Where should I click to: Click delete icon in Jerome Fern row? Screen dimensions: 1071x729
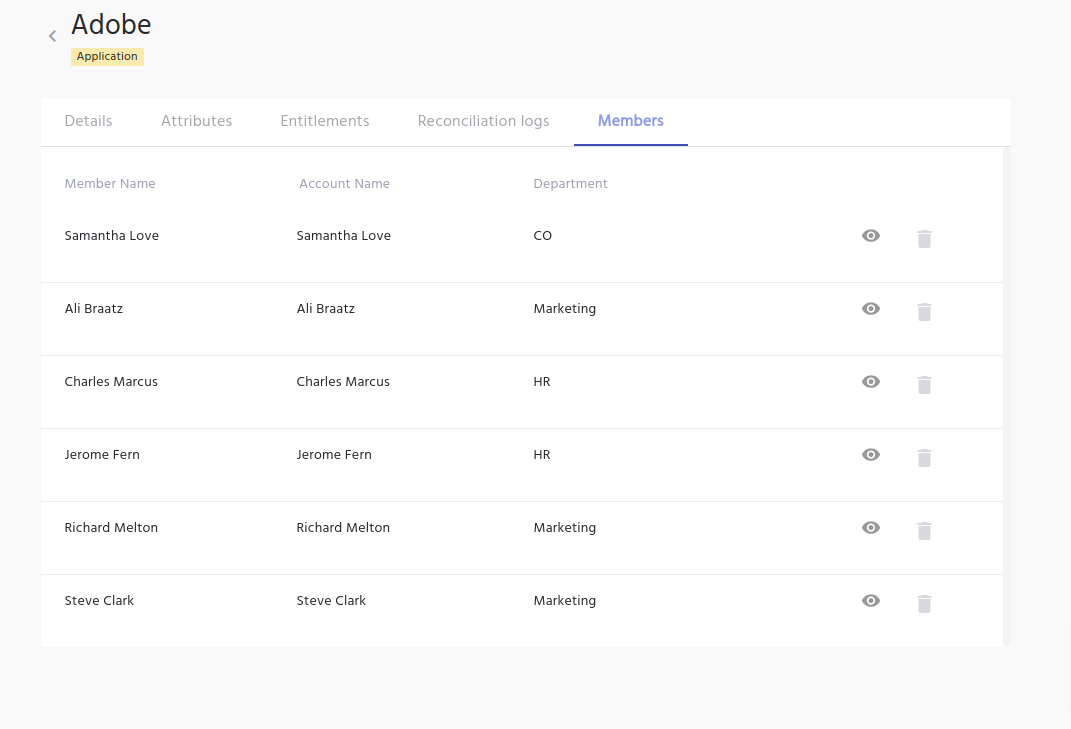pyautogui.click(x=924, y=457)
